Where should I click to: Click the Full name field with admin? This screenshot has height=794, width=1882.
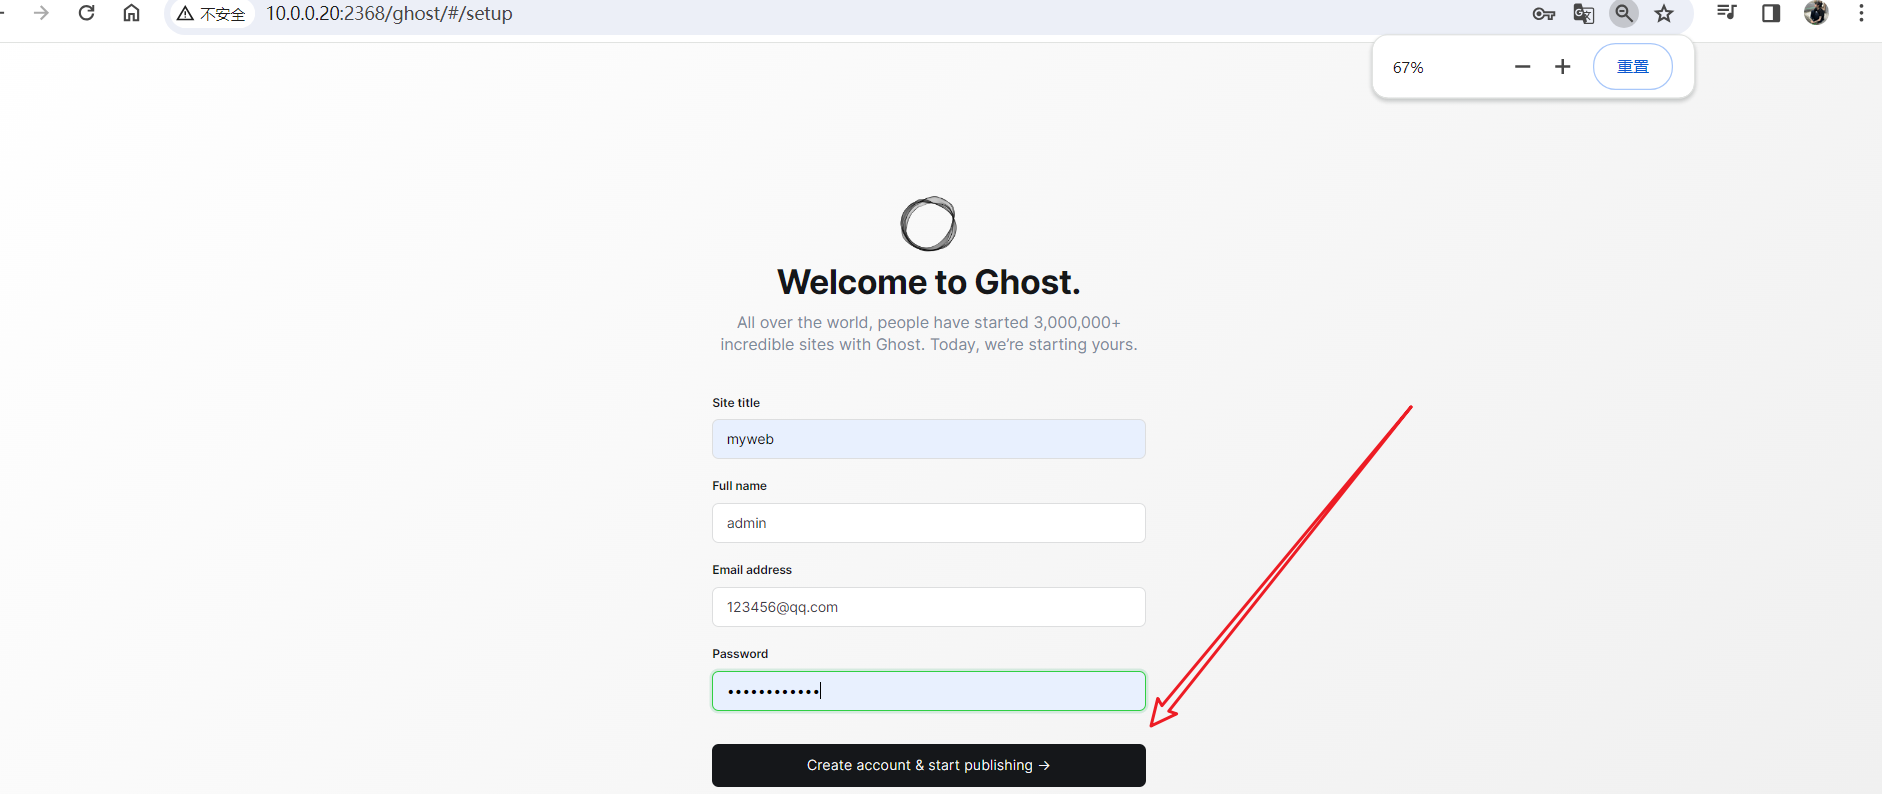929,523
